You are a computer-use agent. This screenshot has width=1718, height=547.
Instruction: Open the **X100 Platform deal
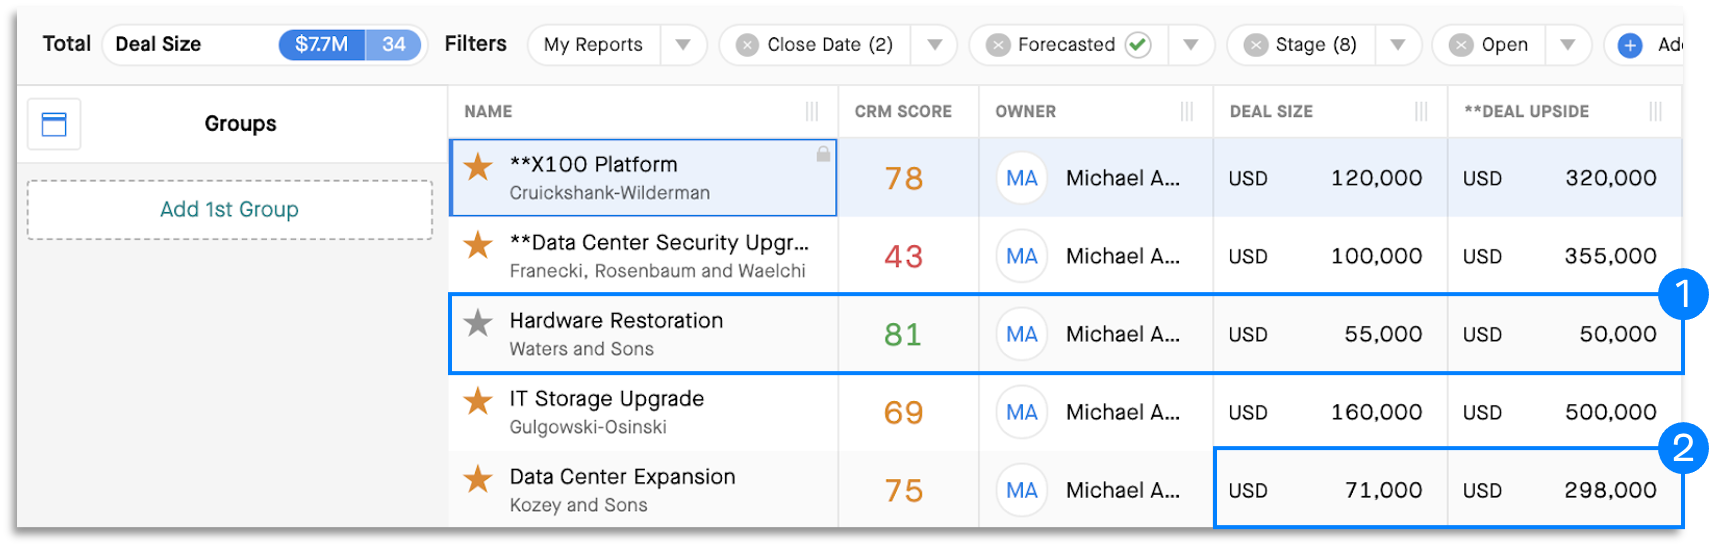(593, 165)
